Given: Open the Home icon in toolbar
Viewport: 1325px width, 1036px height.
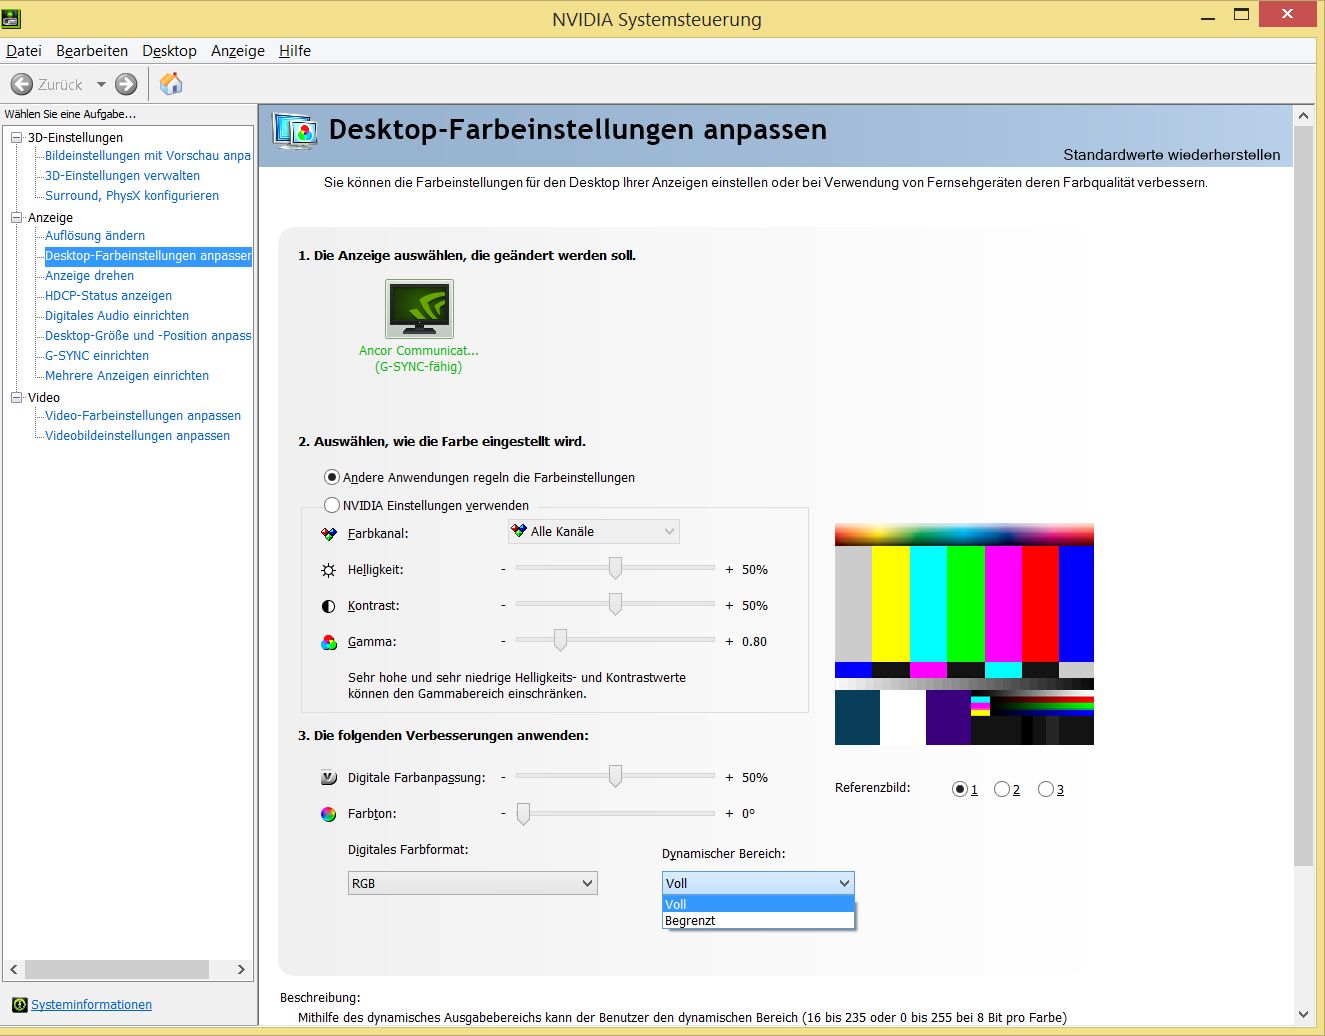Looking at the screenshot, I should tap(171, 84).
